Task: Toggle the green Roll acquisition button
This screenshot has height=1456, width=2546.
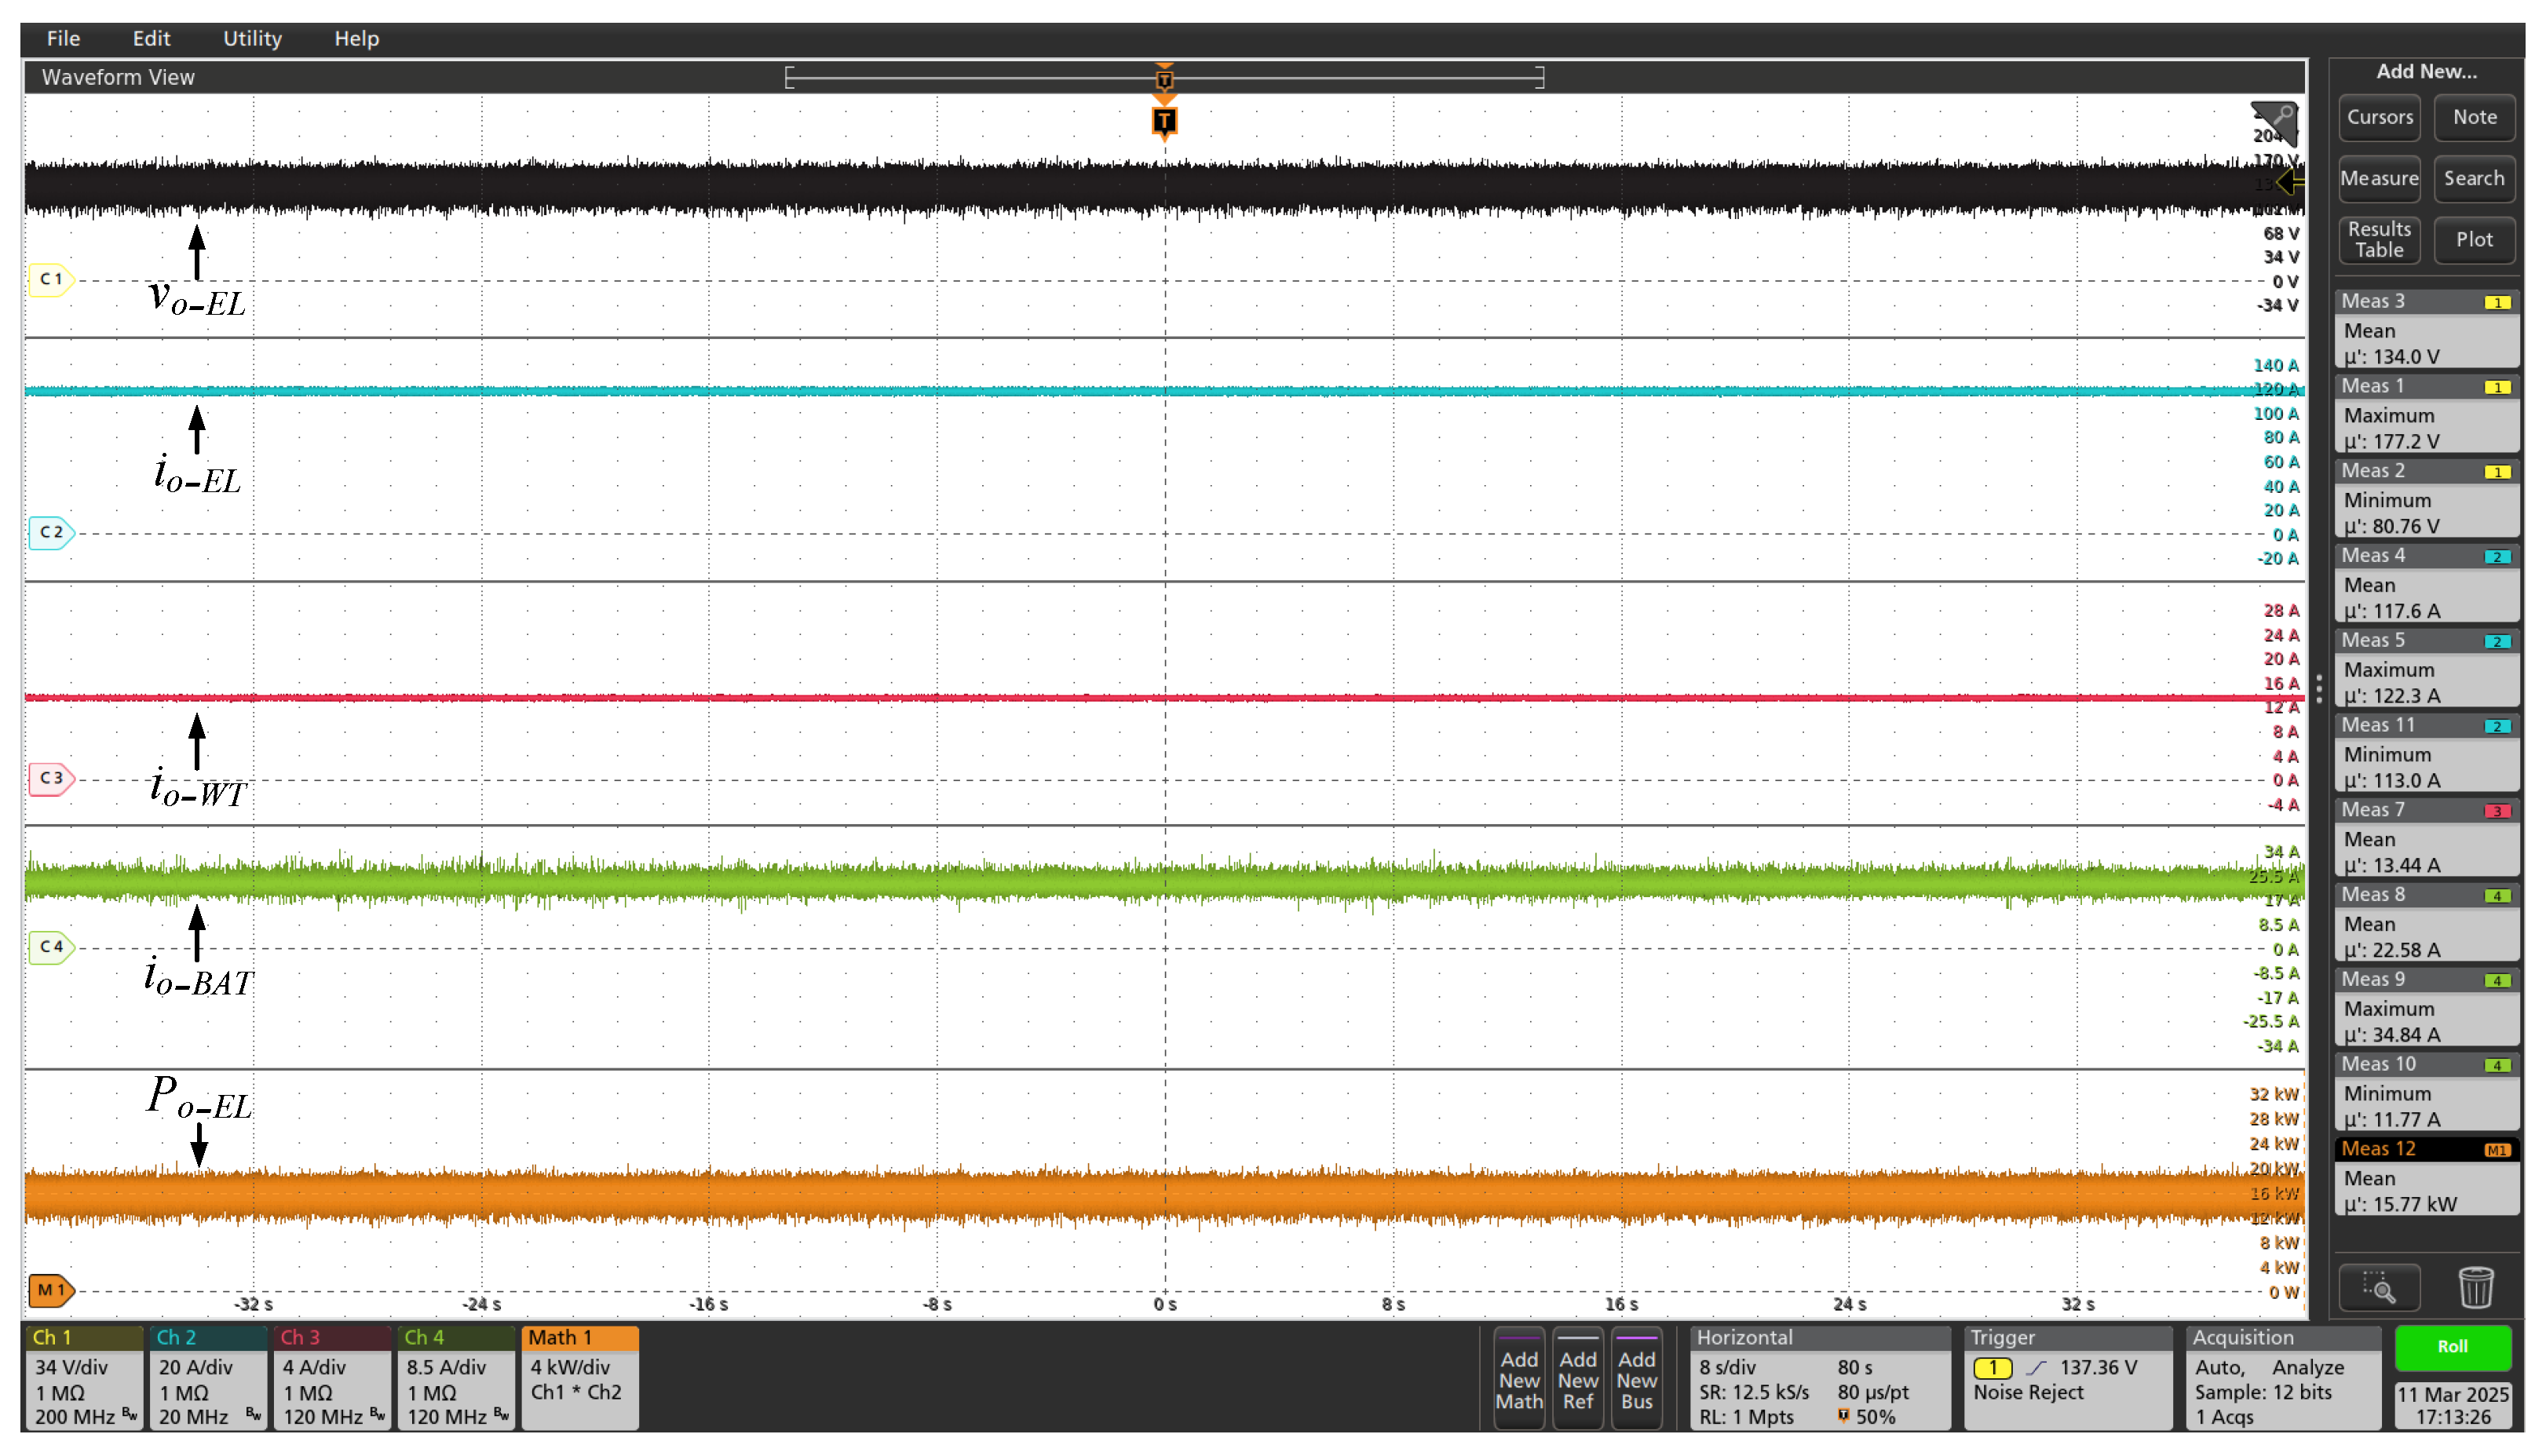Action: pyautogui.click(x=2452, y=1347)
